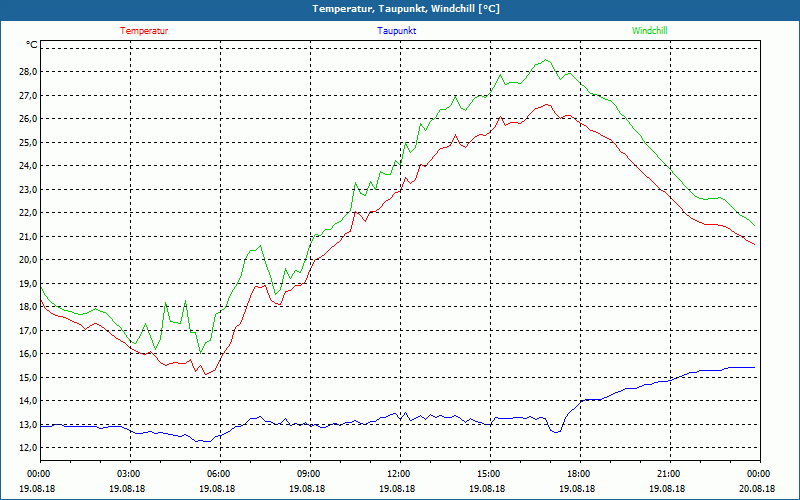The width and height of the screenshot is (800, 500).
Task: Click the '19.08.18' date under 09:00
Action: [x=307, y=488]
